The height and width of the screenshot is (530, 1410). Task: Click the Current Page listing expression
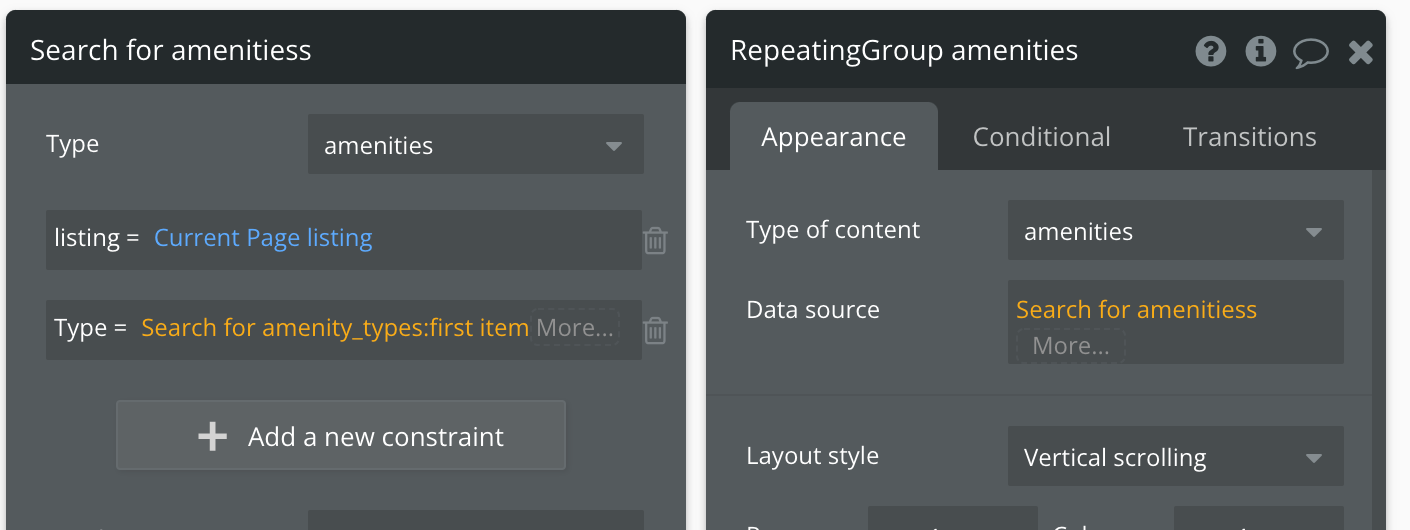pos(263,238)
